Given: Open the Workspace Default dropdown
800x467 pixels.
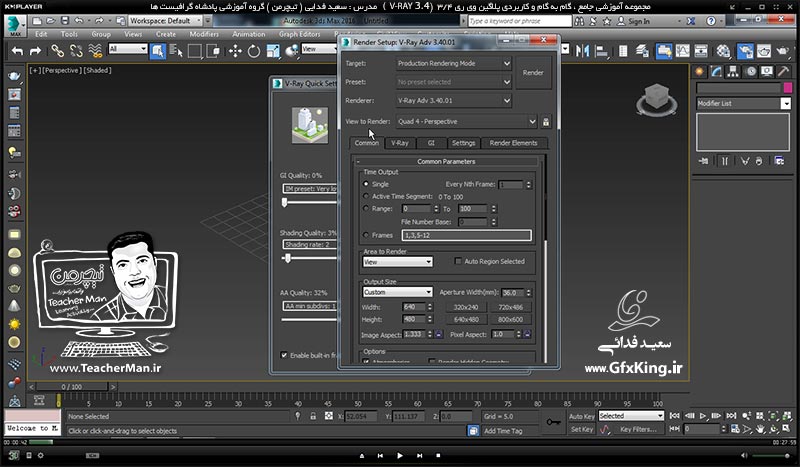Looking at the screenshot, I should click(165, 21).
